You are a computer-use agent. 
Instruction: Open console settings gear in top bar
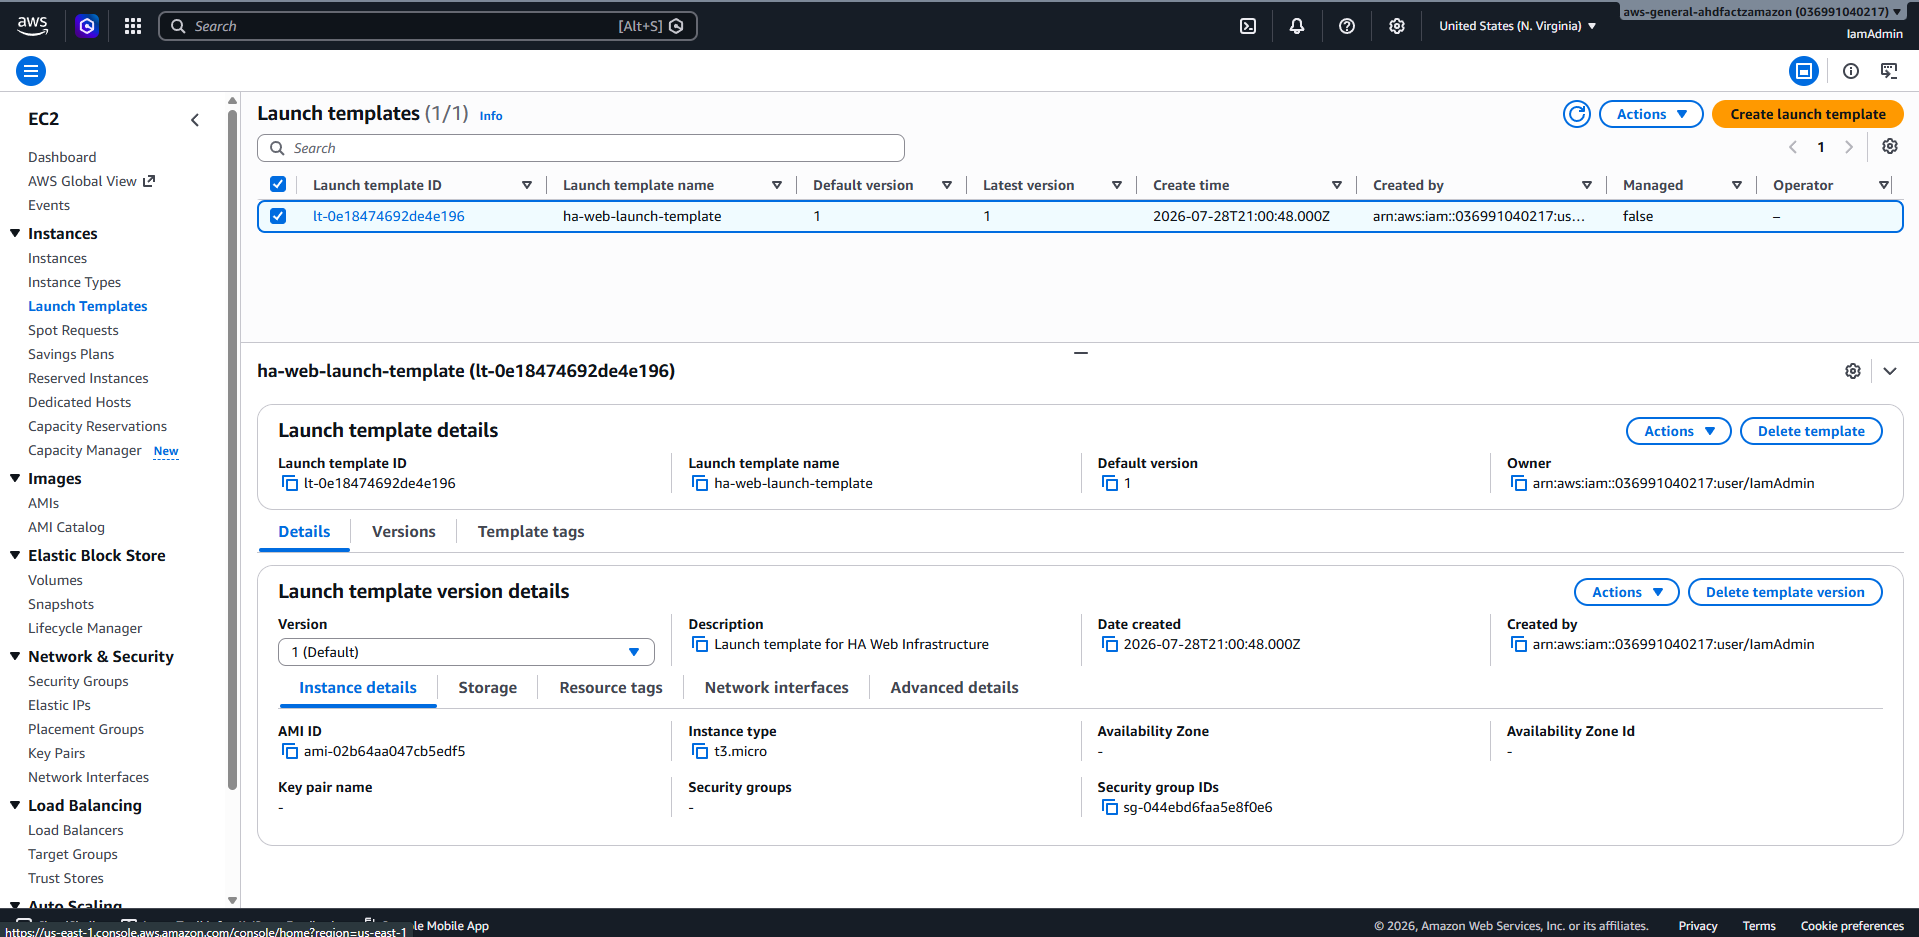1397,26
